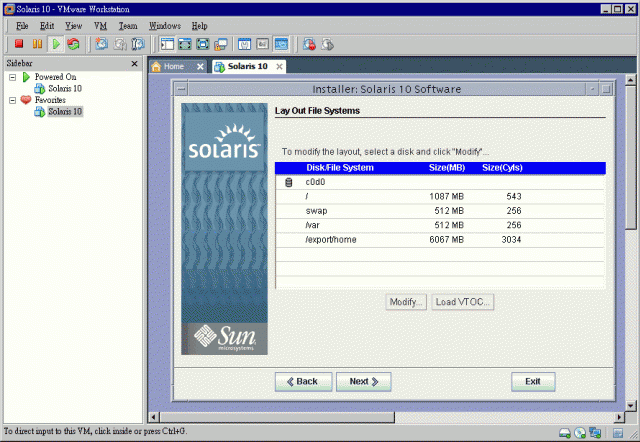
Task: Open the Windows menu
Action: coord(165,26)
